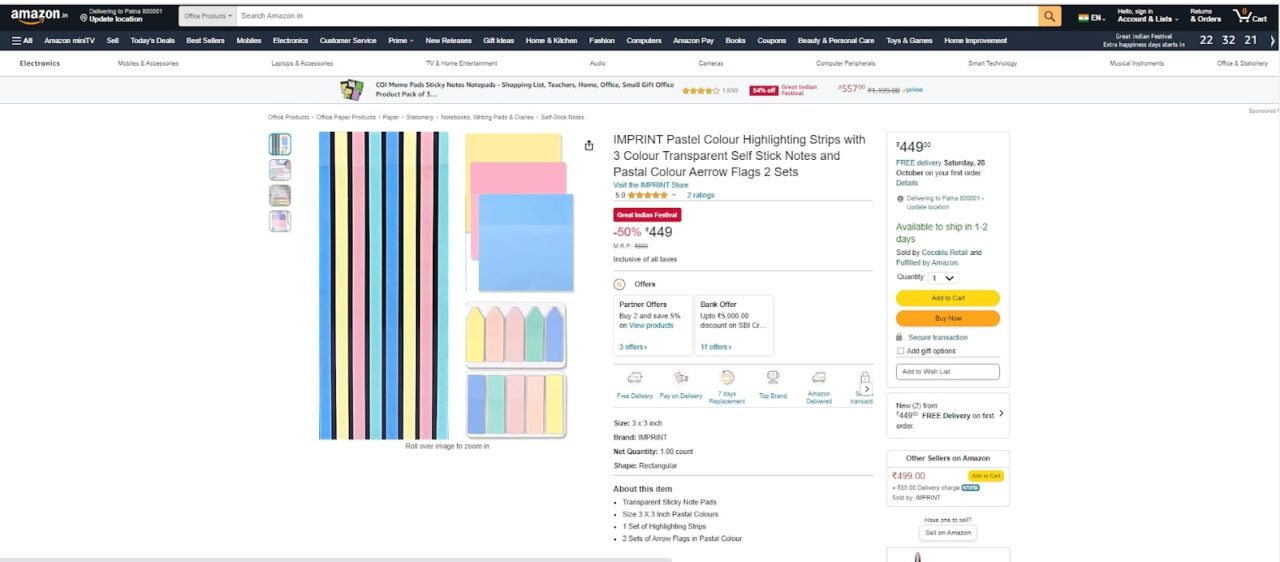Click the Offers percent badge icon
Image resolution: width=1280 pixels, height=562 pixels.
tap(620, 284)
